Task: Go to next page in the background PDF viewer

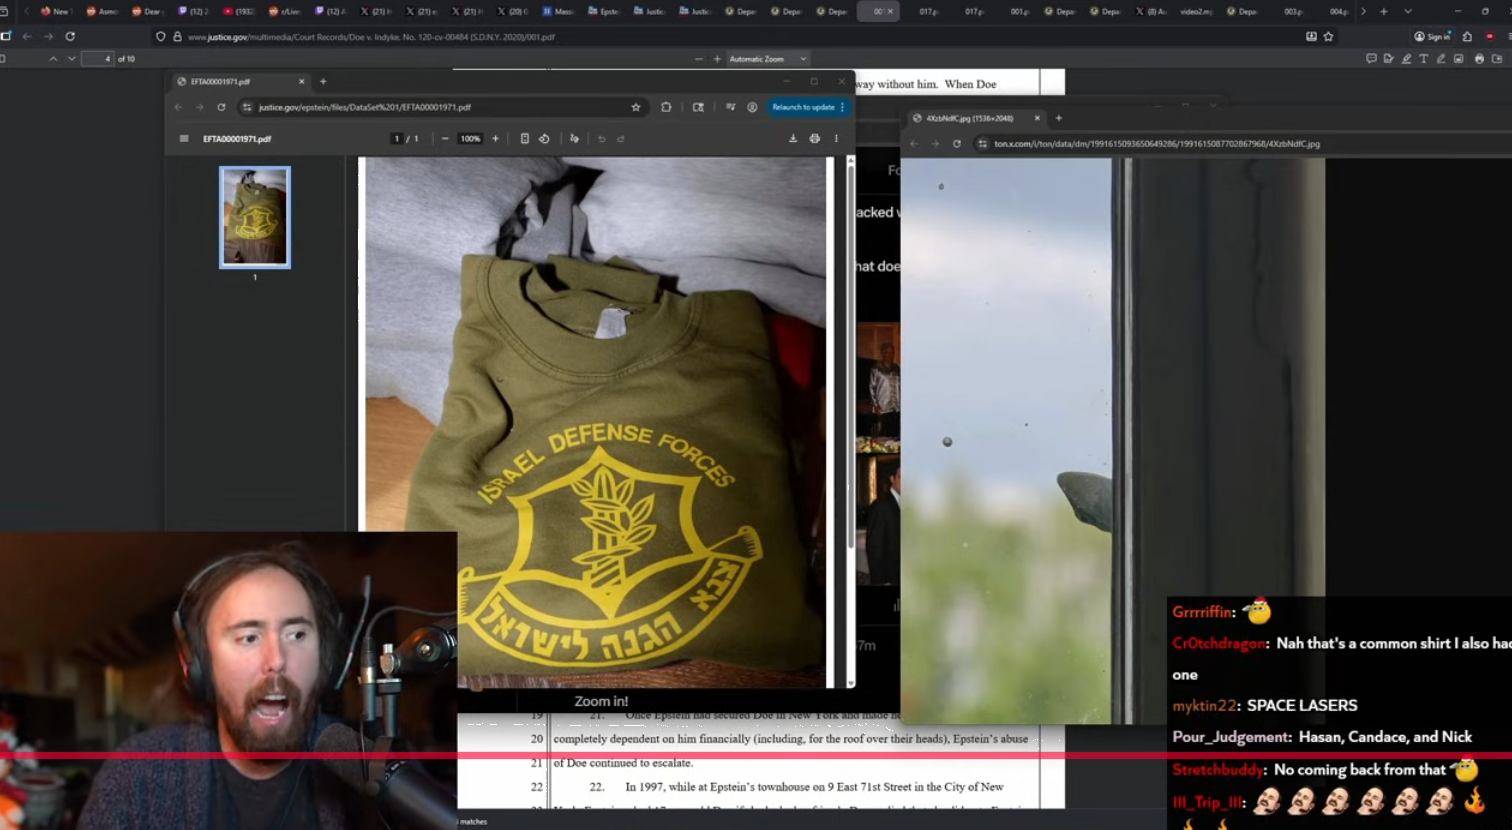Action: pos(72,59)
